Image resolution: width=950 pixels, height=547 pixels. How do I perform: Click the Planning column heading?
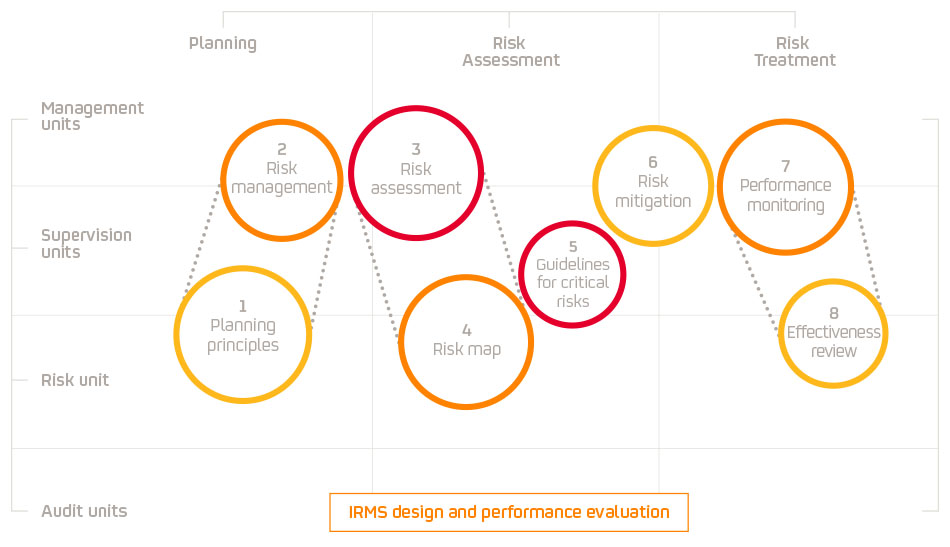223,43
